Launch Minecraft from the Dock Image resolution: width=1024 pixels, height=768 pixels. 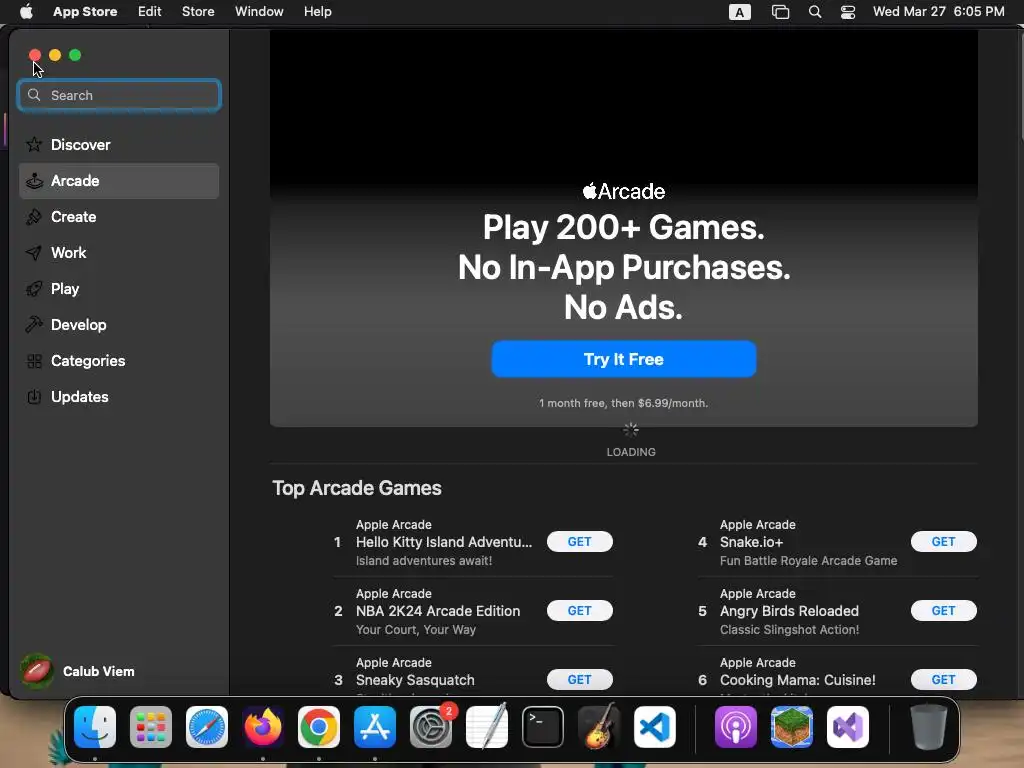tap(792, 727)
